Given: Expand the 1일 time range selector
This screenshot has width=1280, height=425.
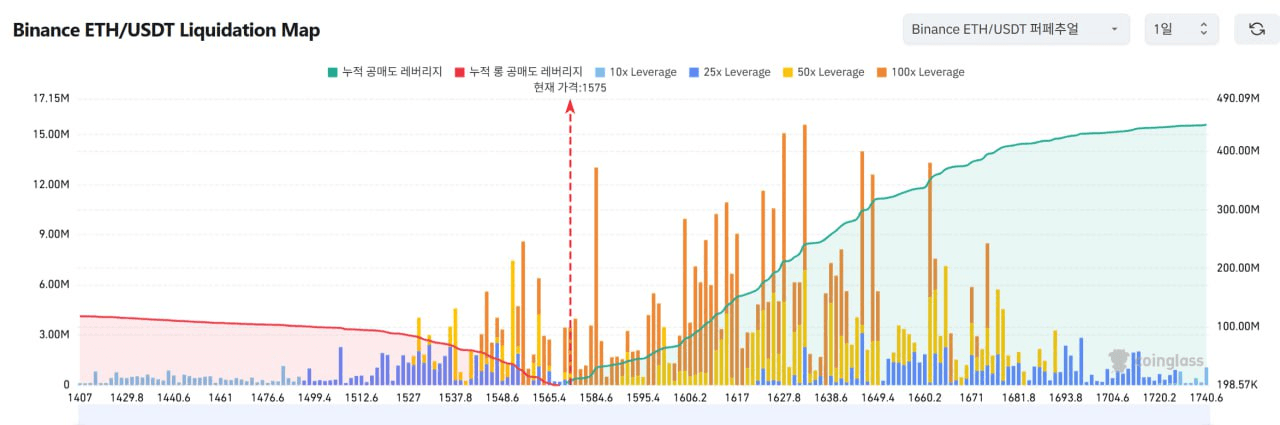Looking at the screenshot, I should pyautogui.click(x=1181, y=29).
